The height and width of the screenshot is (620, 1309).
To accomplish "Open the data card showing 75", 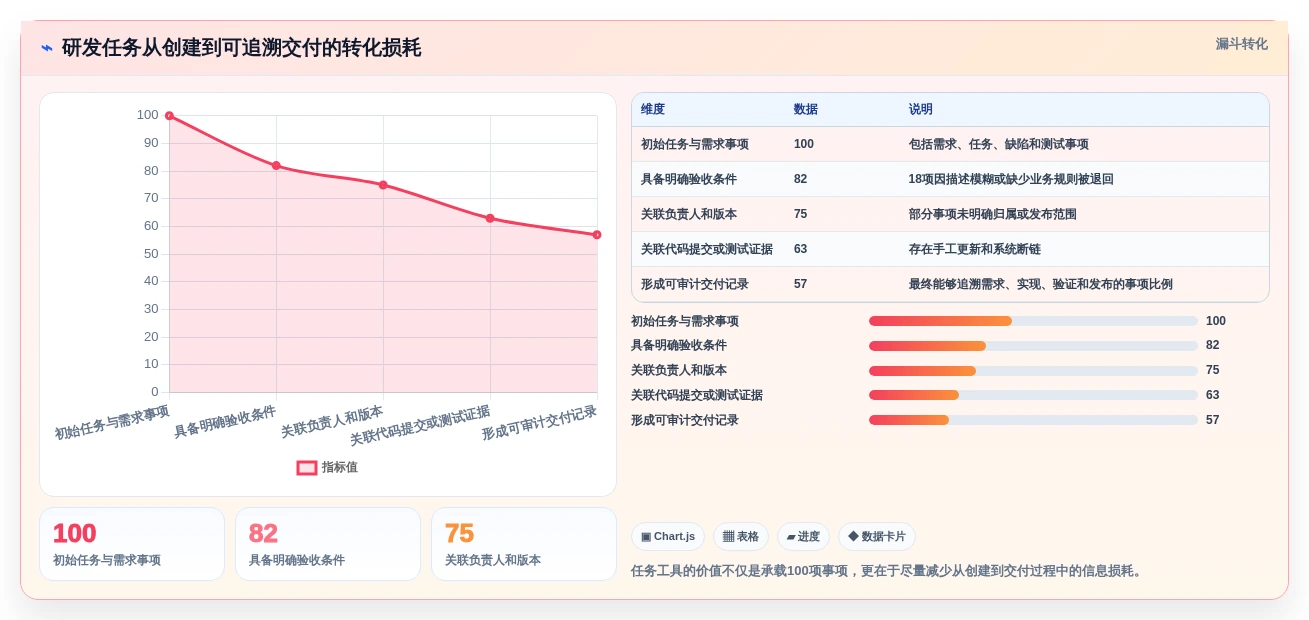I will [x=524, y=544].
